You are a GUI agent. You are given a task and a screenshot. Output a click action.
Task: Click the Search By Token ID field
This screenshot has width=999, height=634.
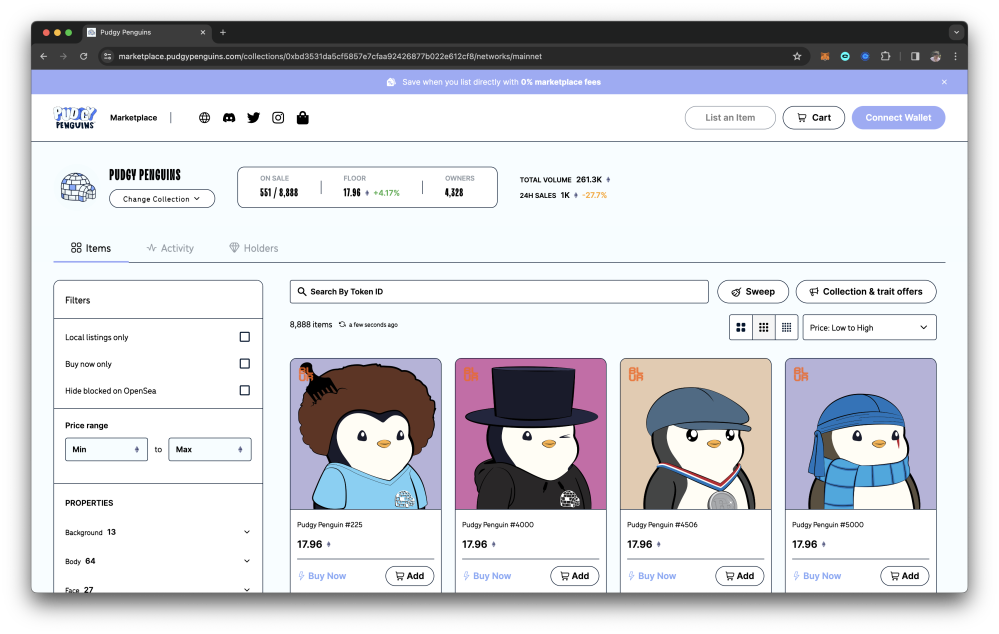pos(499,292)
